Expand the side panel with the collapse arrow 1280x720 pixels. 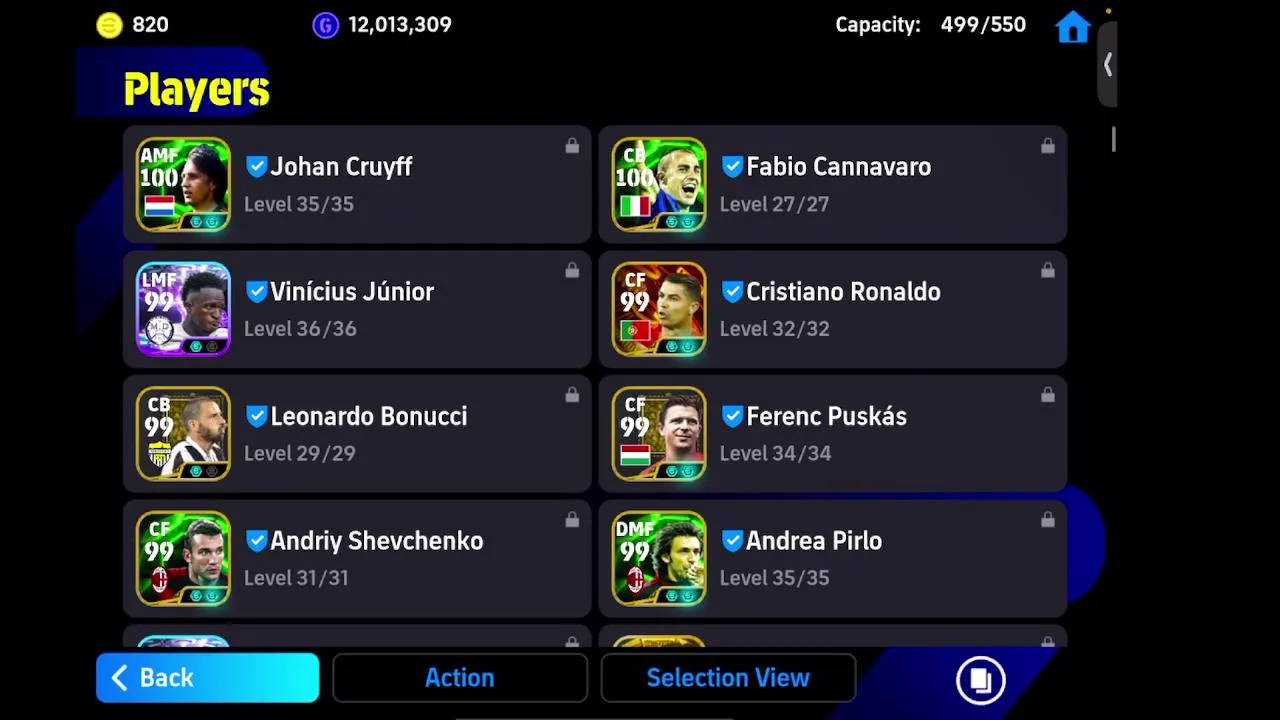click(x=1107, y=65)
